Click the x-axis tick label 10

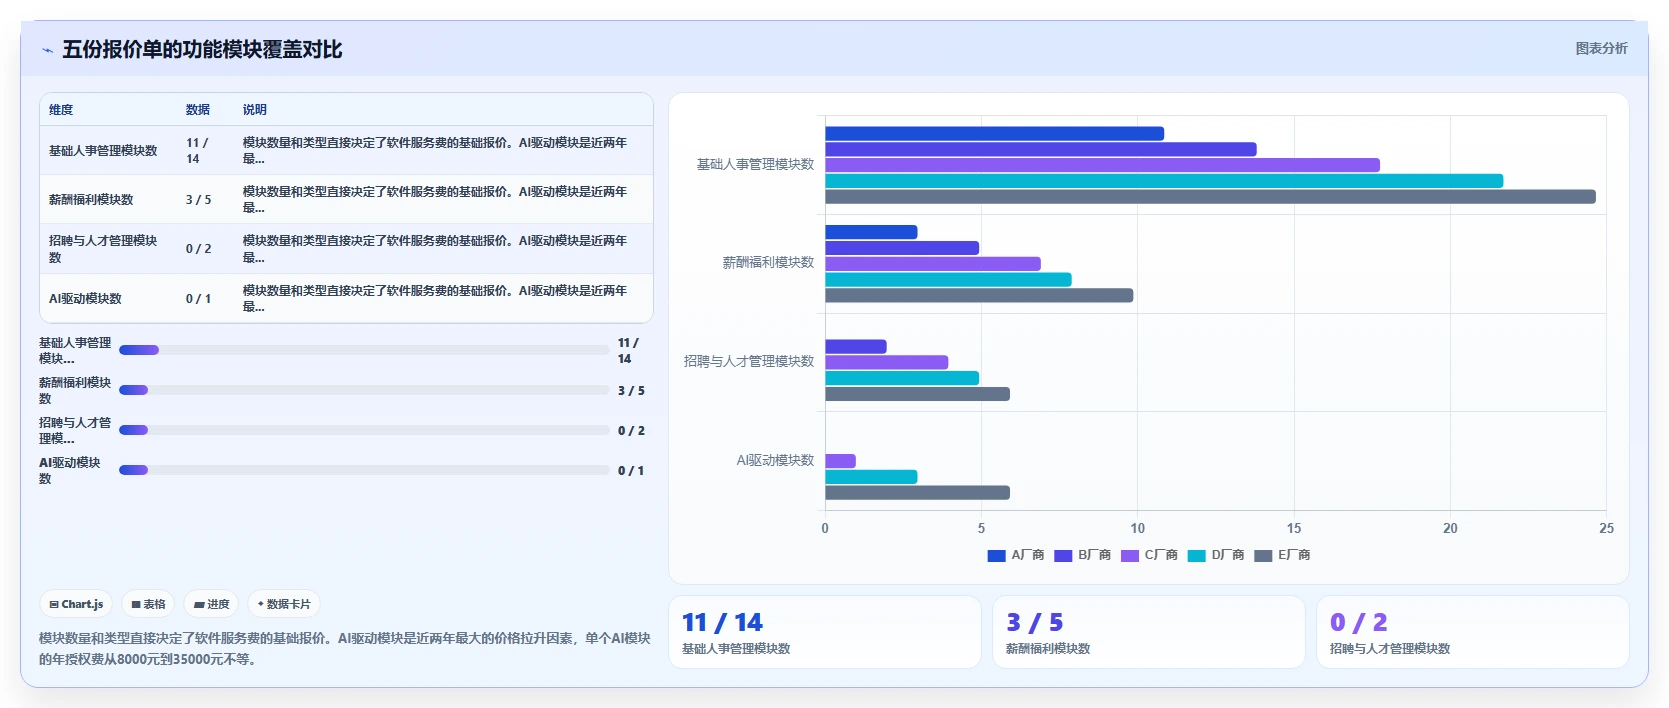1137,529
